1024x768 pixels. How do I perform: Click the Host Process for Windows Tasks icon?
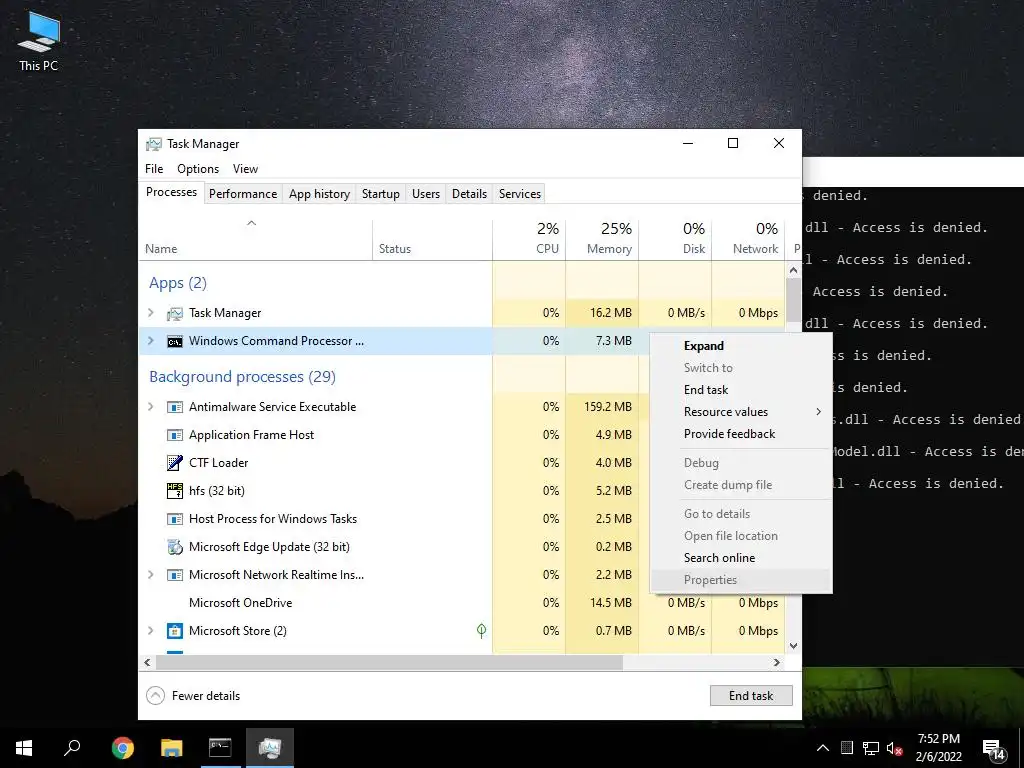tap(174, 519)
